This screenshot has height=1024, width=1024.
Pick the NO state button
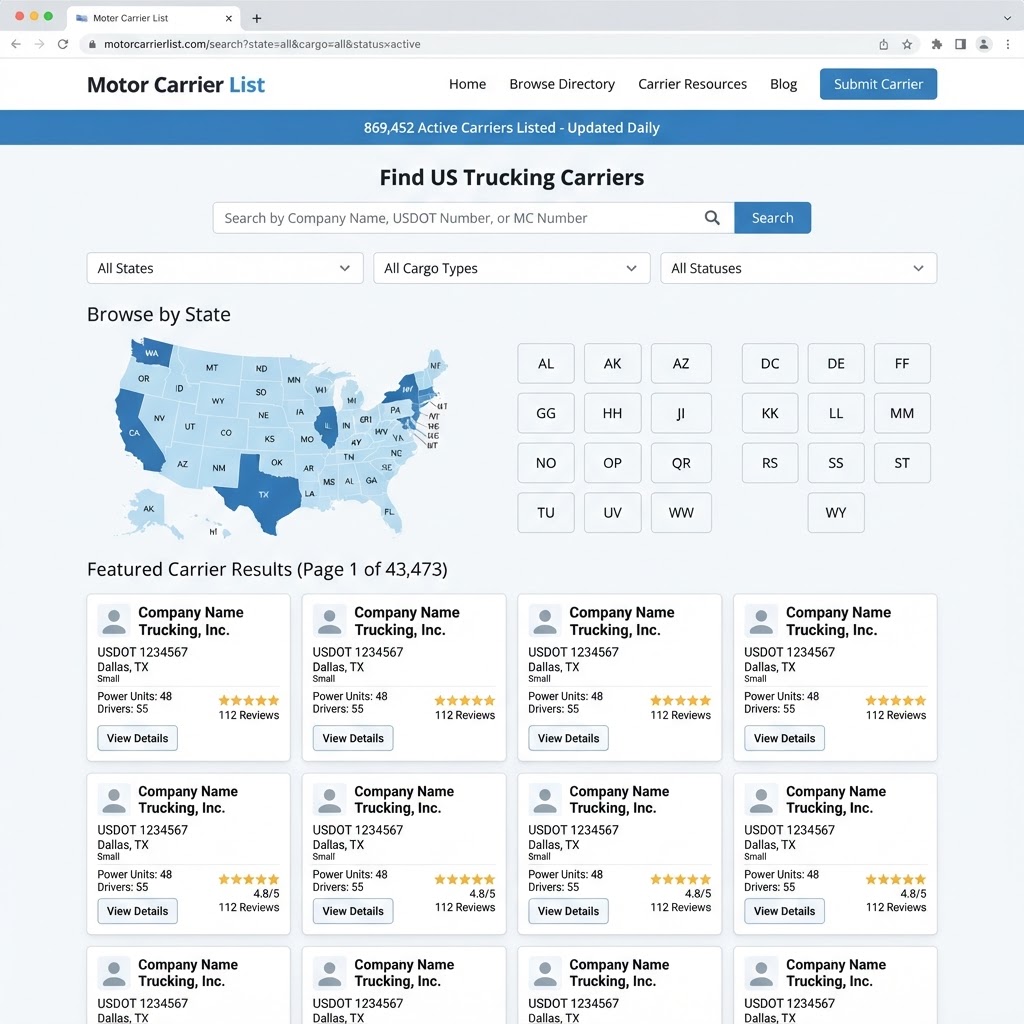pyautogui.click(x=546, y=463)
